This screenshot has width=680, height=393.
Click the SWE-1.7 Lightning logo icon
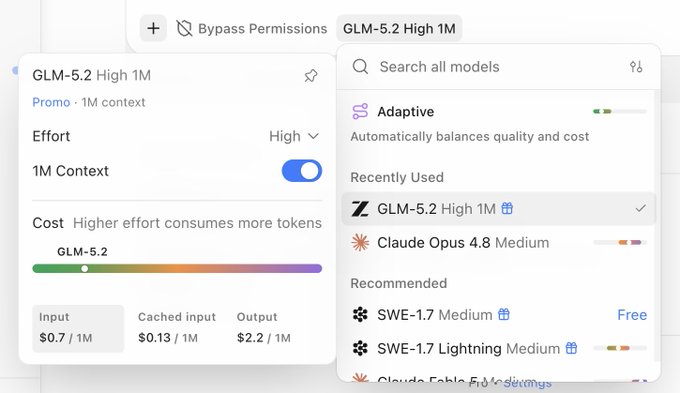coord(360,348)
